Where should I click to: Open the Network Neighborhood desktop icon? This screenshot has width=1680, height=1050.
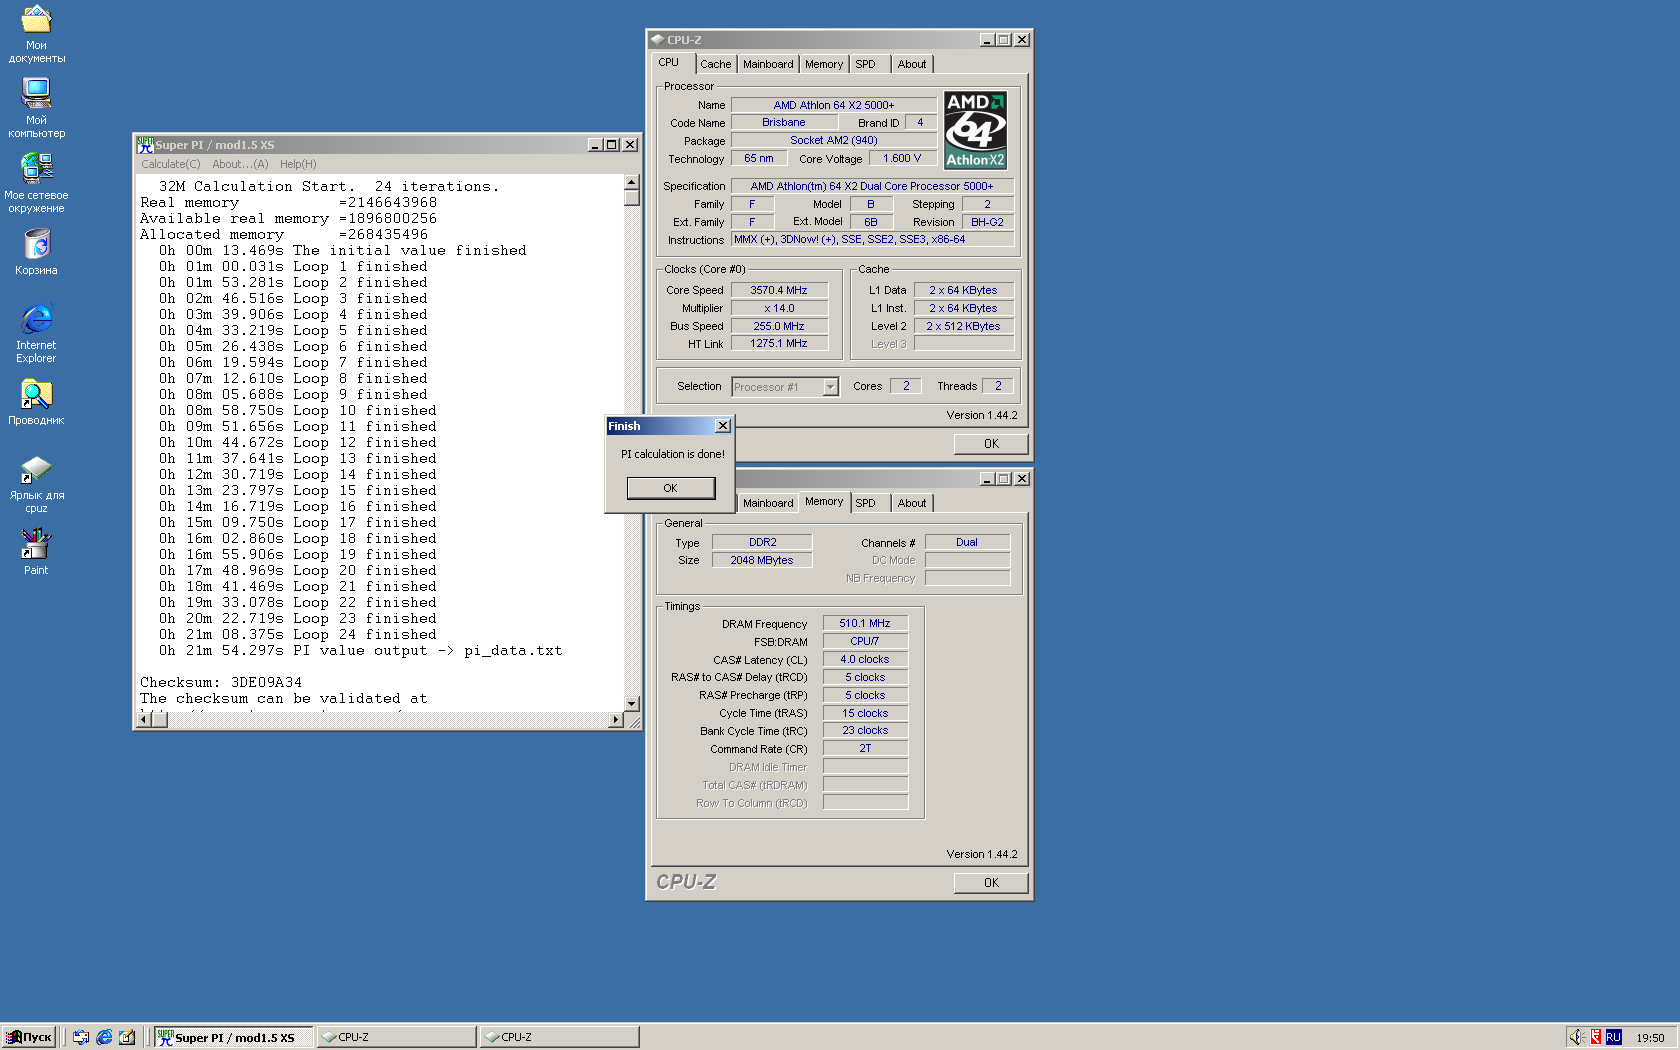36,182
